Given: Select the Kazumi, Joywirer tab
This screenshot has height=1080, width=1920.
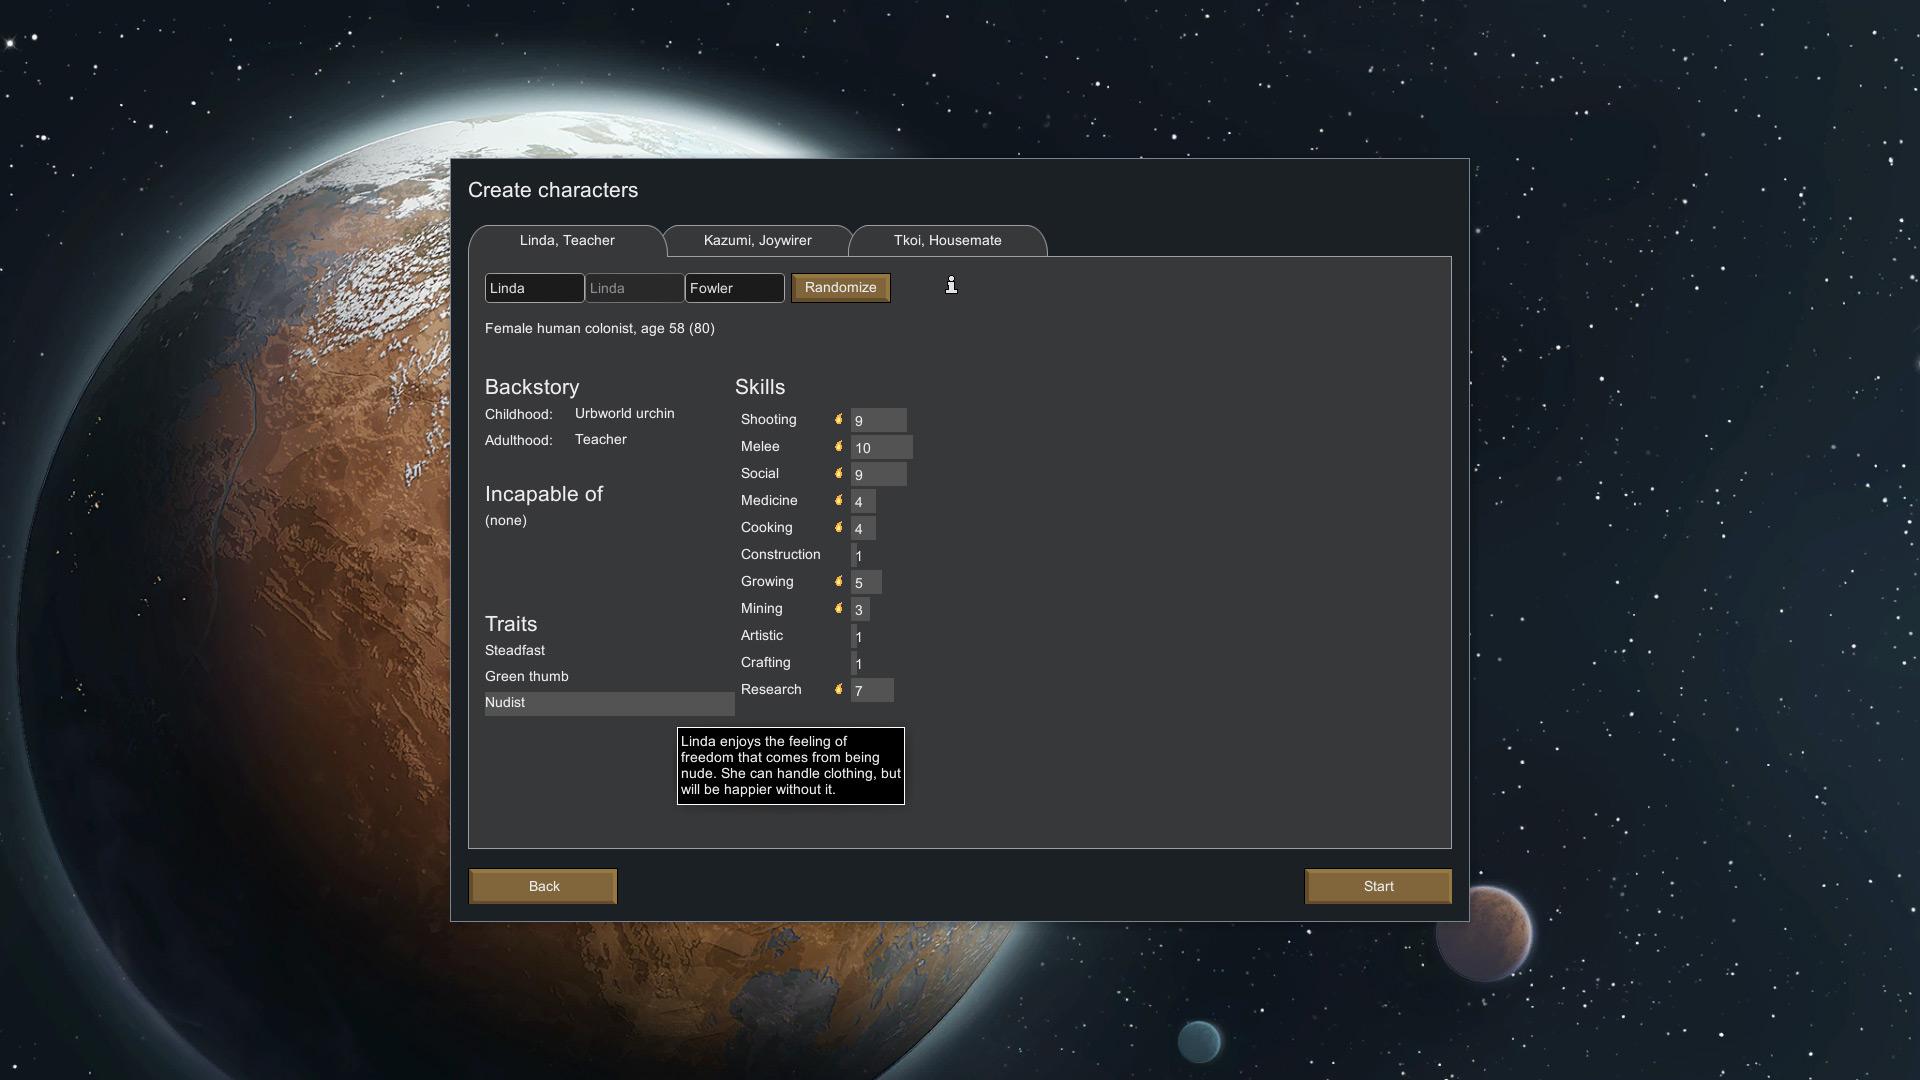Looking at the screenshot, I should (757, 239).
